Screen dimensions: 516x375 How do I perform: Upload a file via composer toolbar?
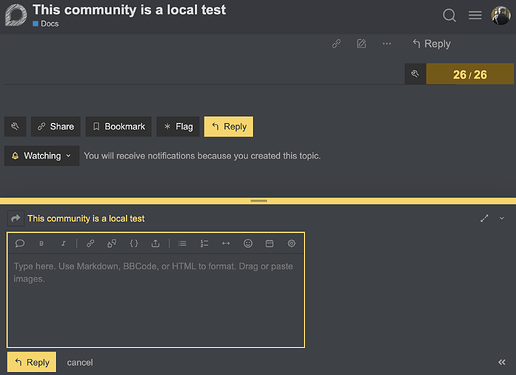point(155,243)
